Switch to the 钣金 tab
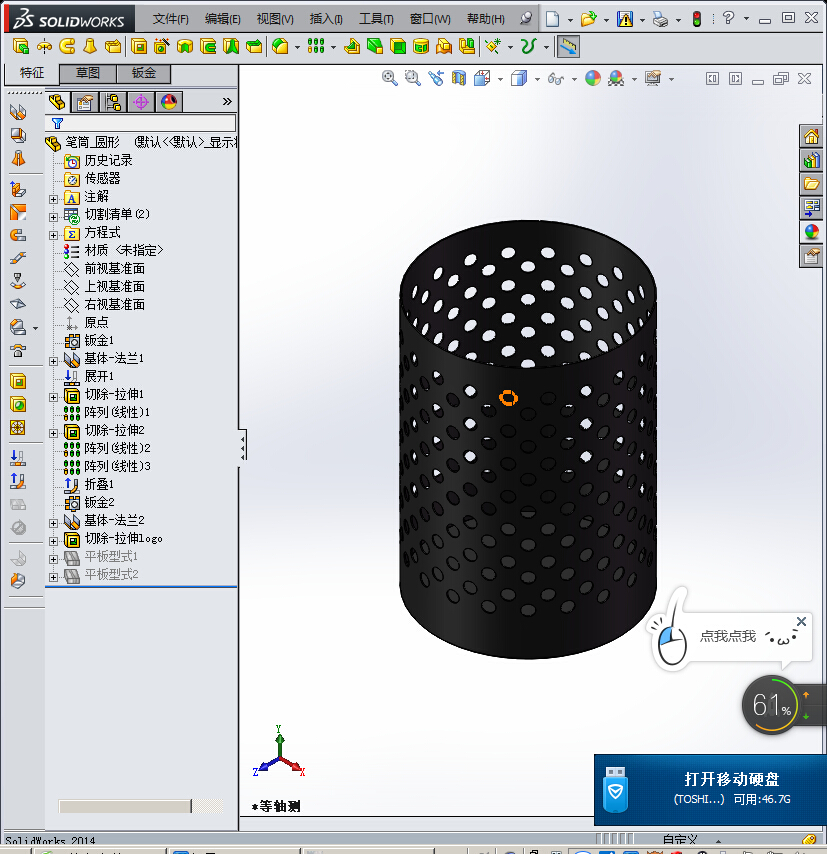Image resolution: width=827 pixels, height=854 pixels. click(144, 73)
